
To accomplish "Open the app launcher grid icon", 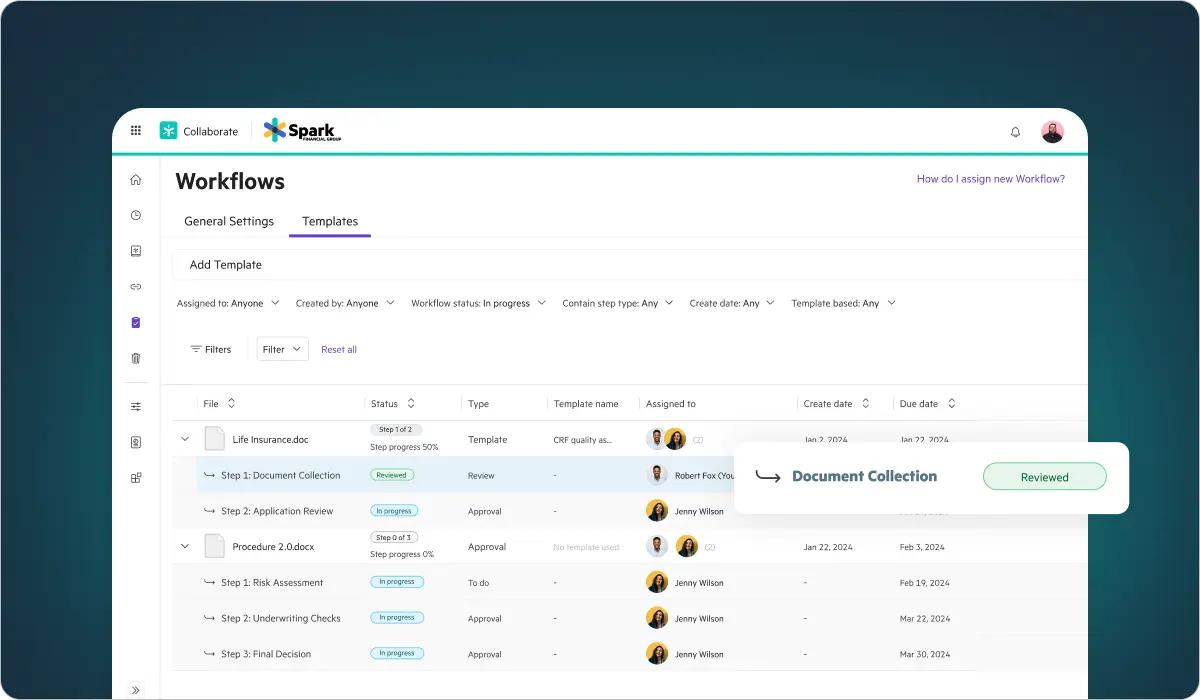I will coord(136,131).
